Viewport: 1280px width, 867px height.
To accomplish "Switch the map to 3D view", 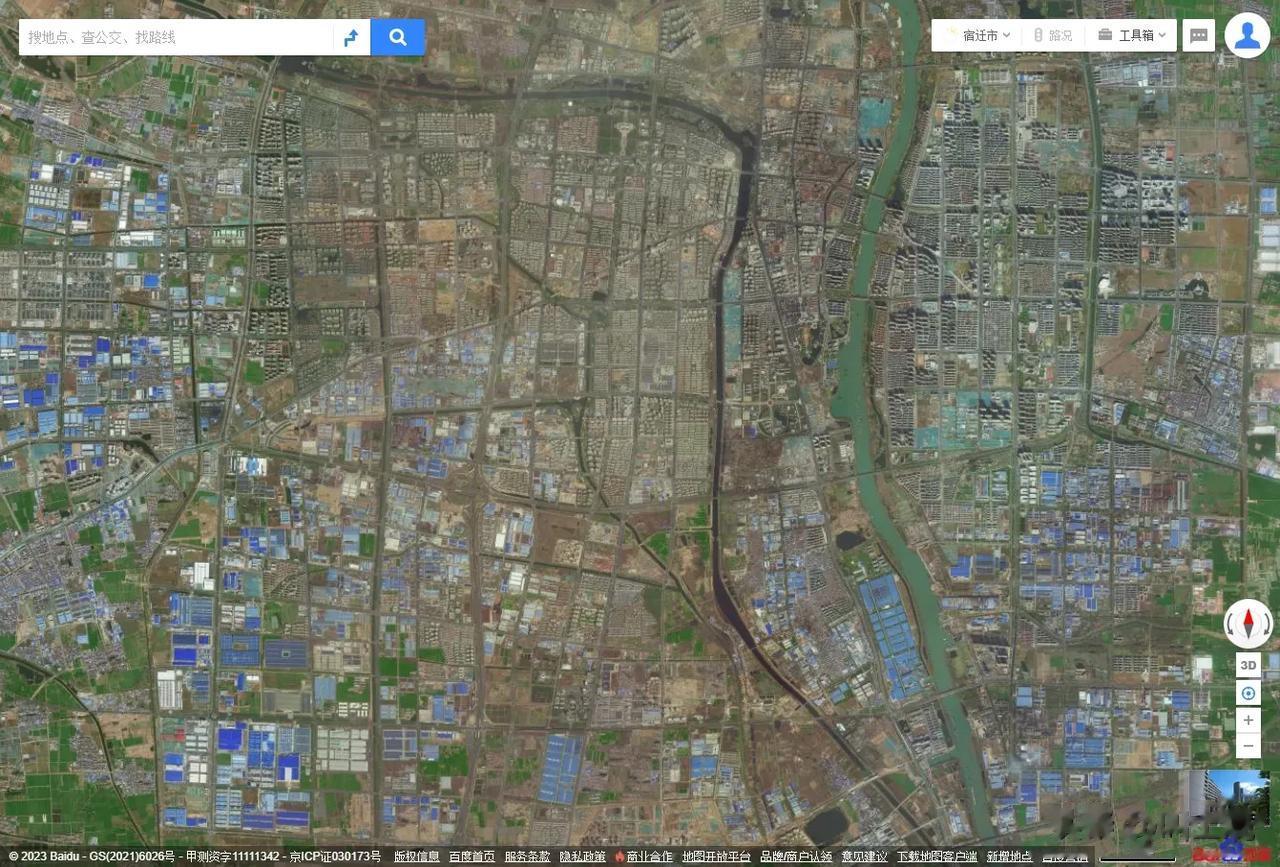I will [1248, 665].
